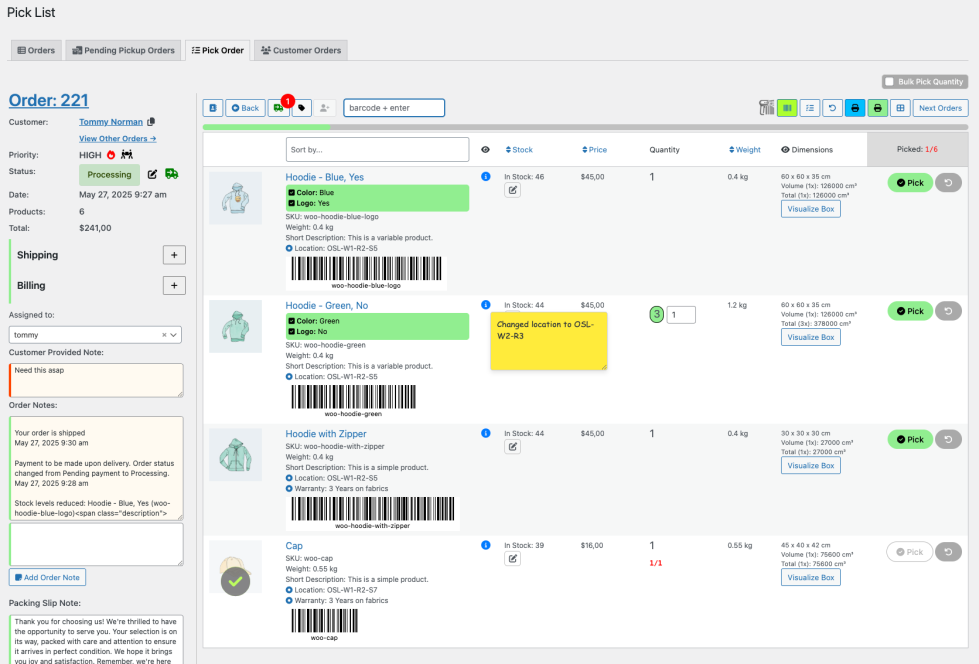
Task: Copy customer name Tommy Norman icon
Action: click(151, 122)
